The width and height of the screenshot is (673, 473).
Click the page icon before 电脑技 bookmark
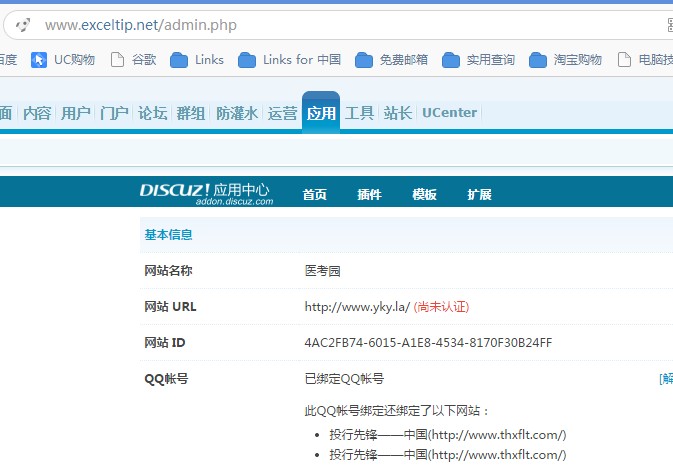(x=624, y=60)
